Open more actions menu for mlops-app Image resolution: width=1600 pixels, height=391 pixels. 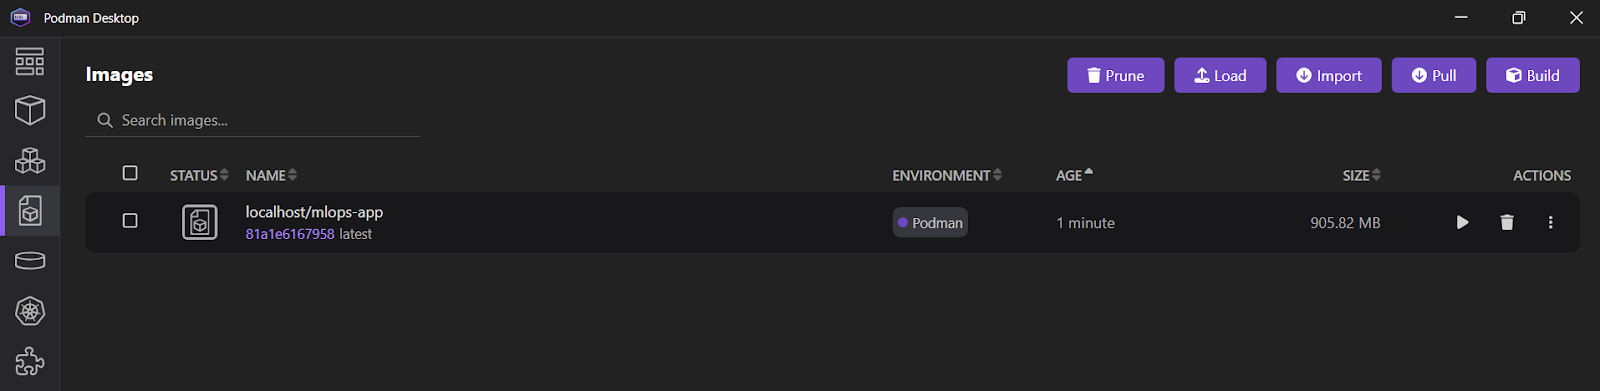click(1551, 222)
